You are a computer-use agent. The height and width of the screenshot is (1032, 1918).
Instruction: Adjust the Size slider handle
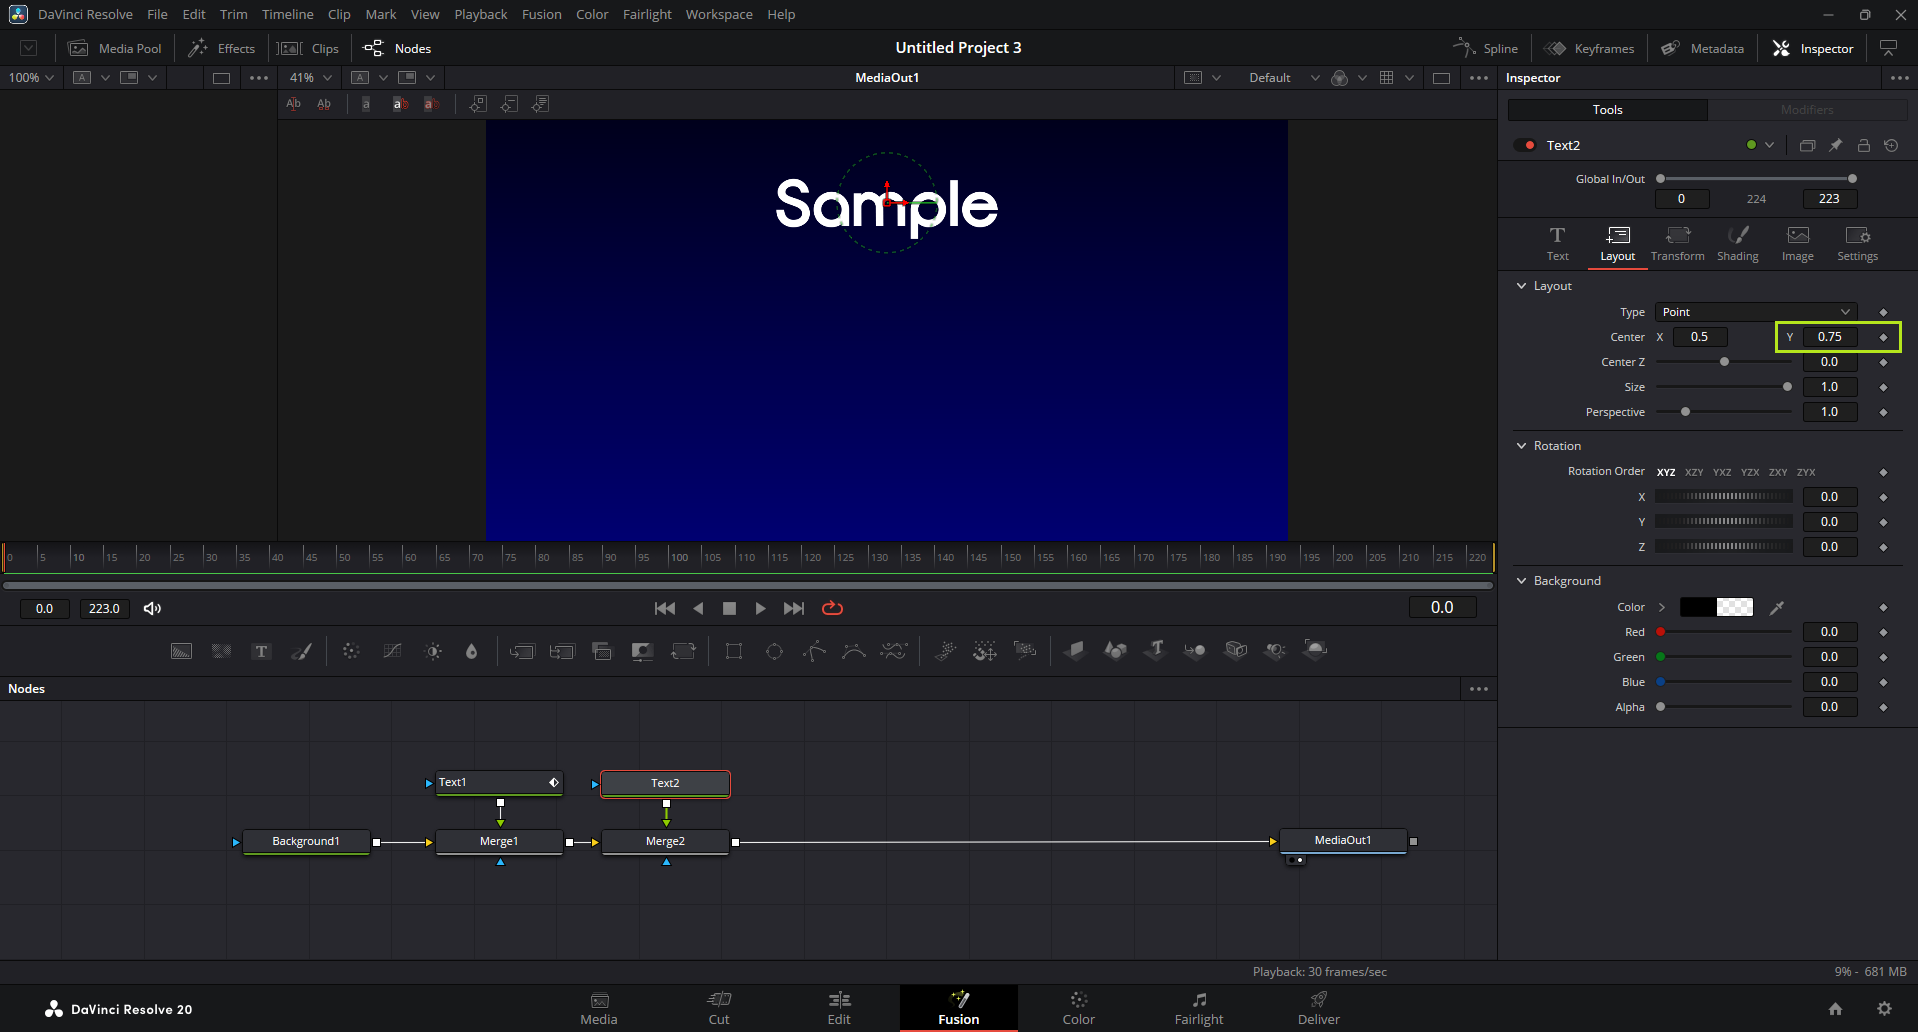[1787, 387]
